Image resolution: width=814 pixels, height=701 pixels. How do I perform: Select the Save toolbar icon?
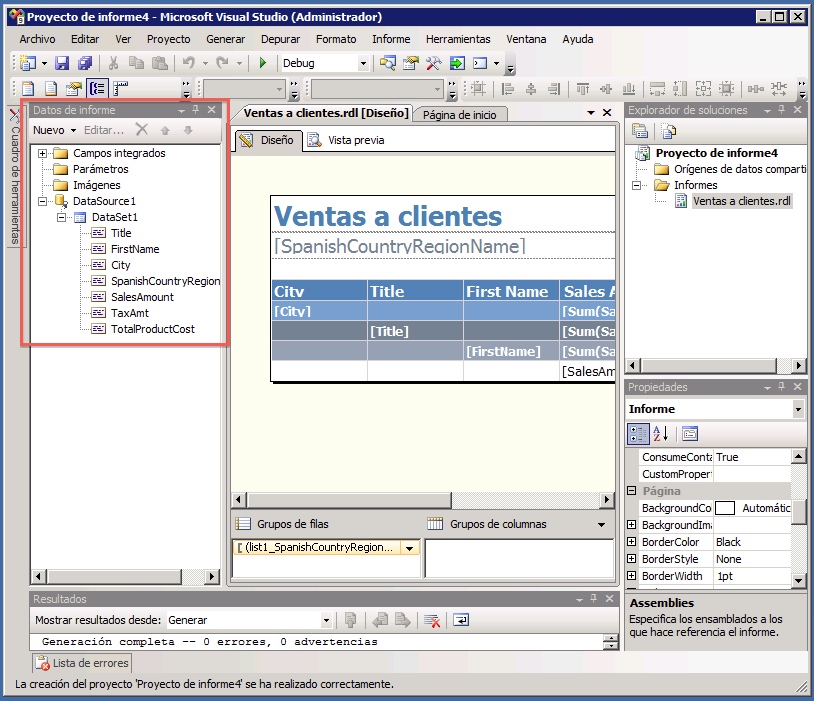pos(63,62)
